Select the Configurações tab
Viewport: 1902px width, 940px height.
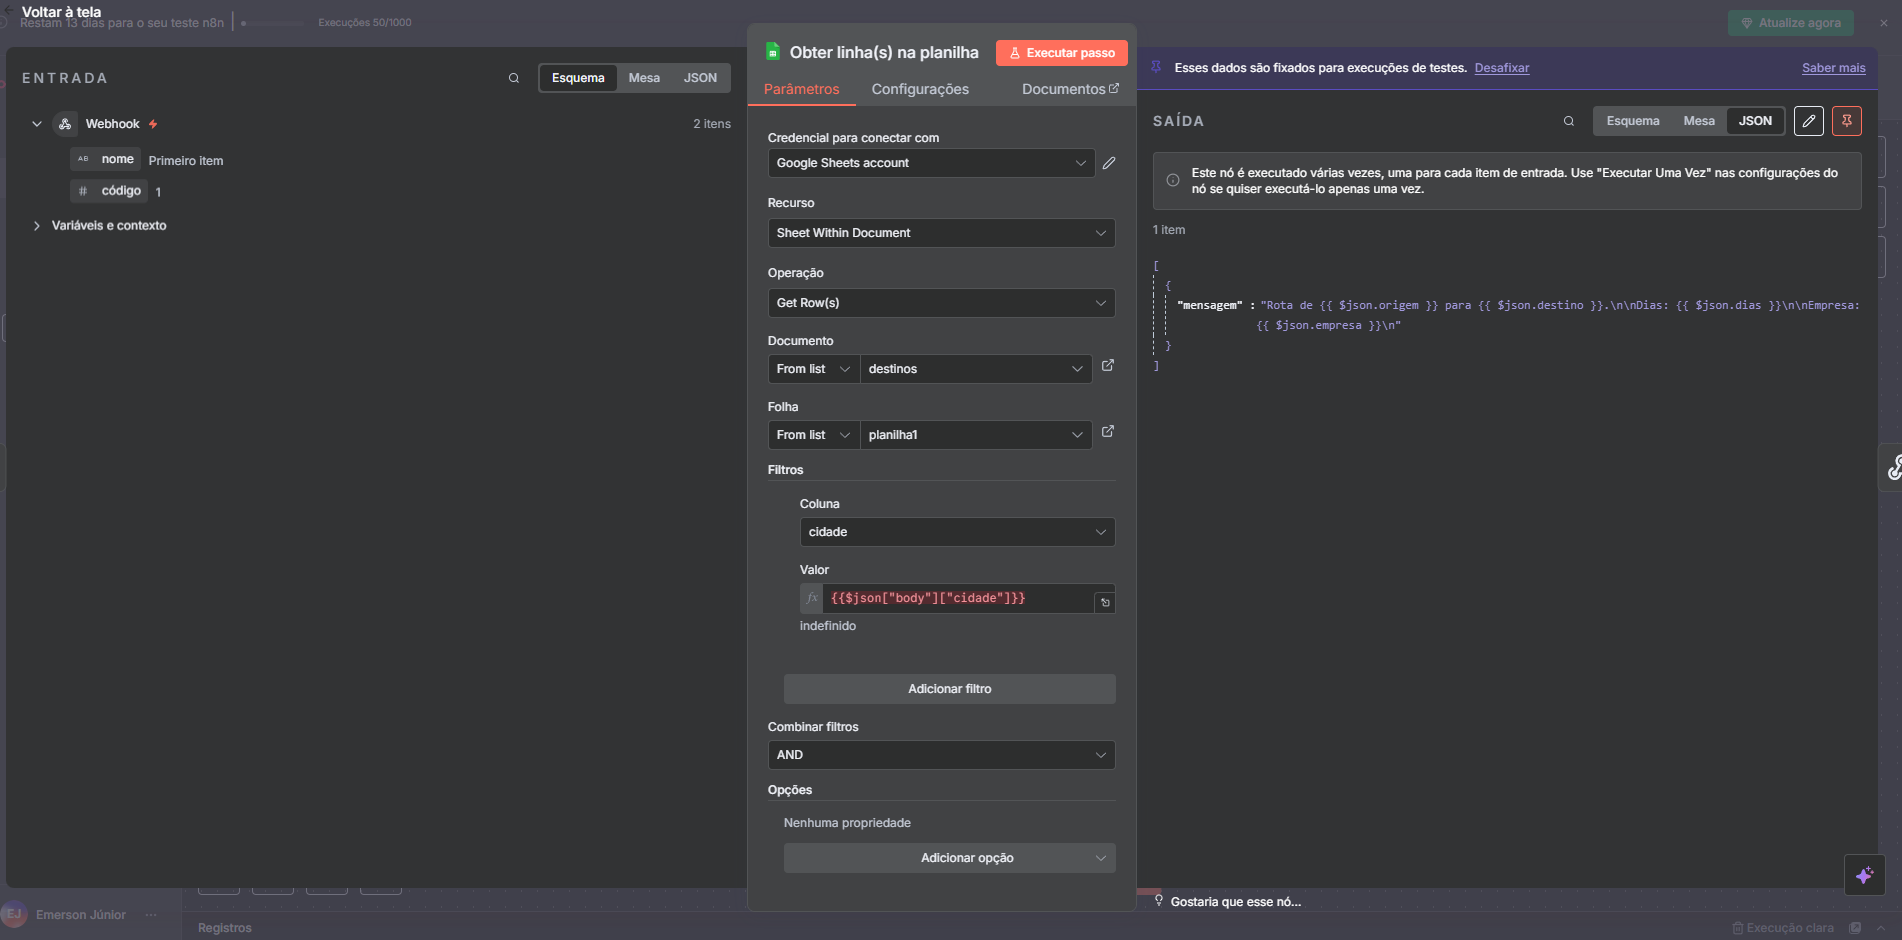tap(920, 89)
